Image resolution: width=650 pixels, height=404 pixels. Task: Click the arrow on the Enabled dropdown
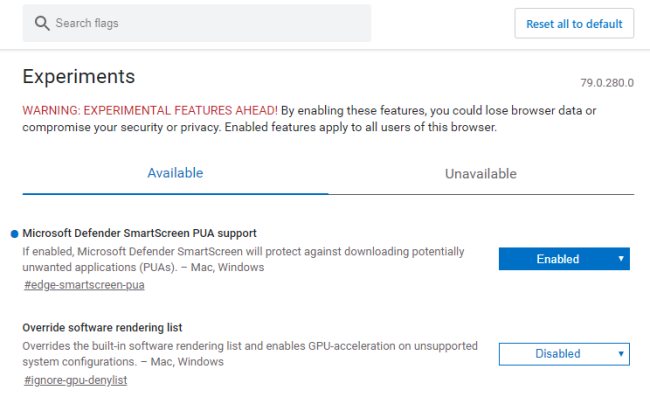pyautogui.click(x=621, y=259)
